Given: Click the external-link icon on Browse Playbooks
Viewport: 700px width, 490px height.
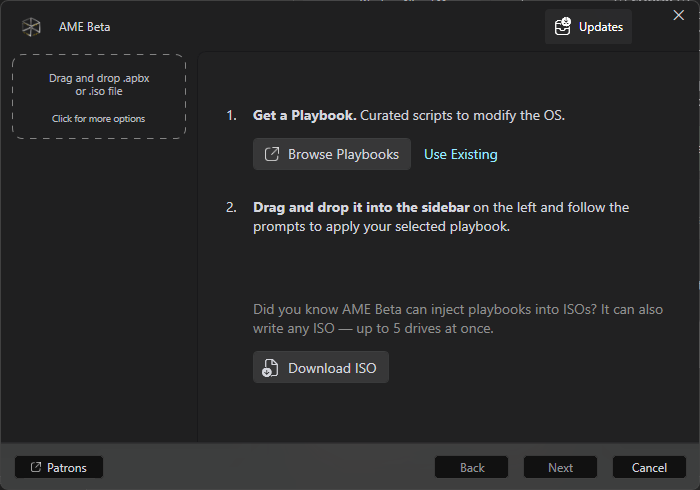Looking at the screenshot, I should point(271,154).
